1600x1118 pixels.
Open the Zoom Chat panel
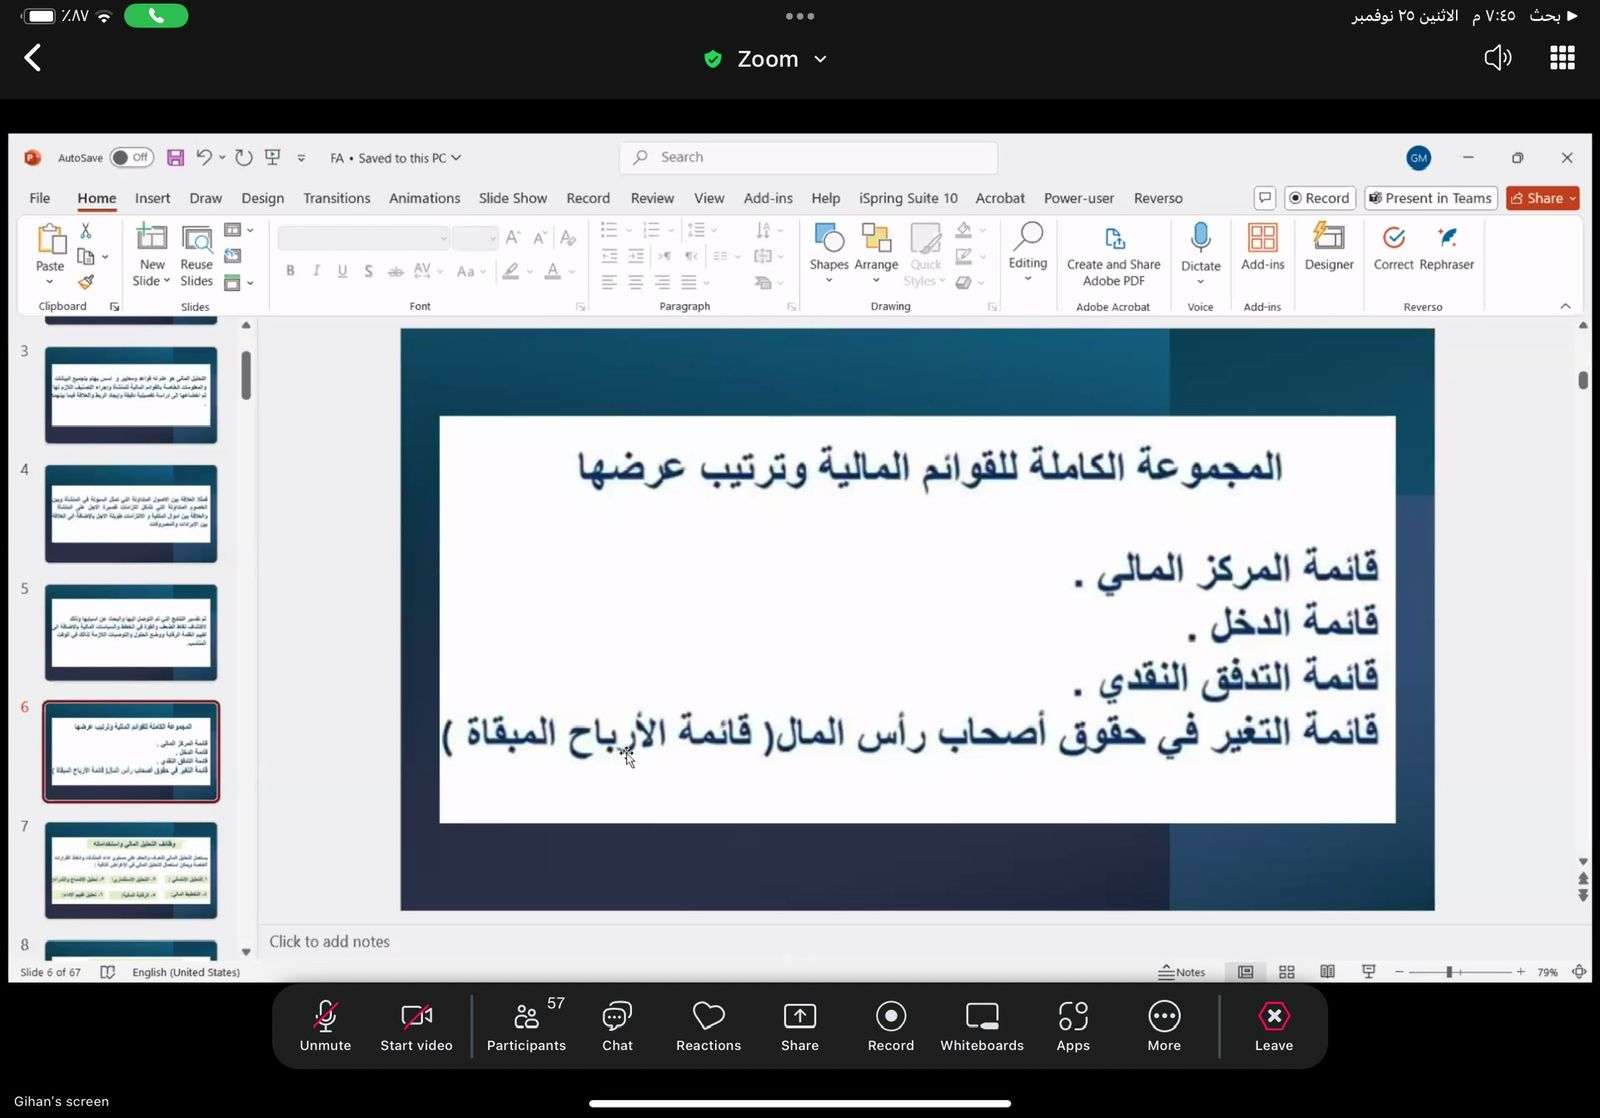point(617,1025)
